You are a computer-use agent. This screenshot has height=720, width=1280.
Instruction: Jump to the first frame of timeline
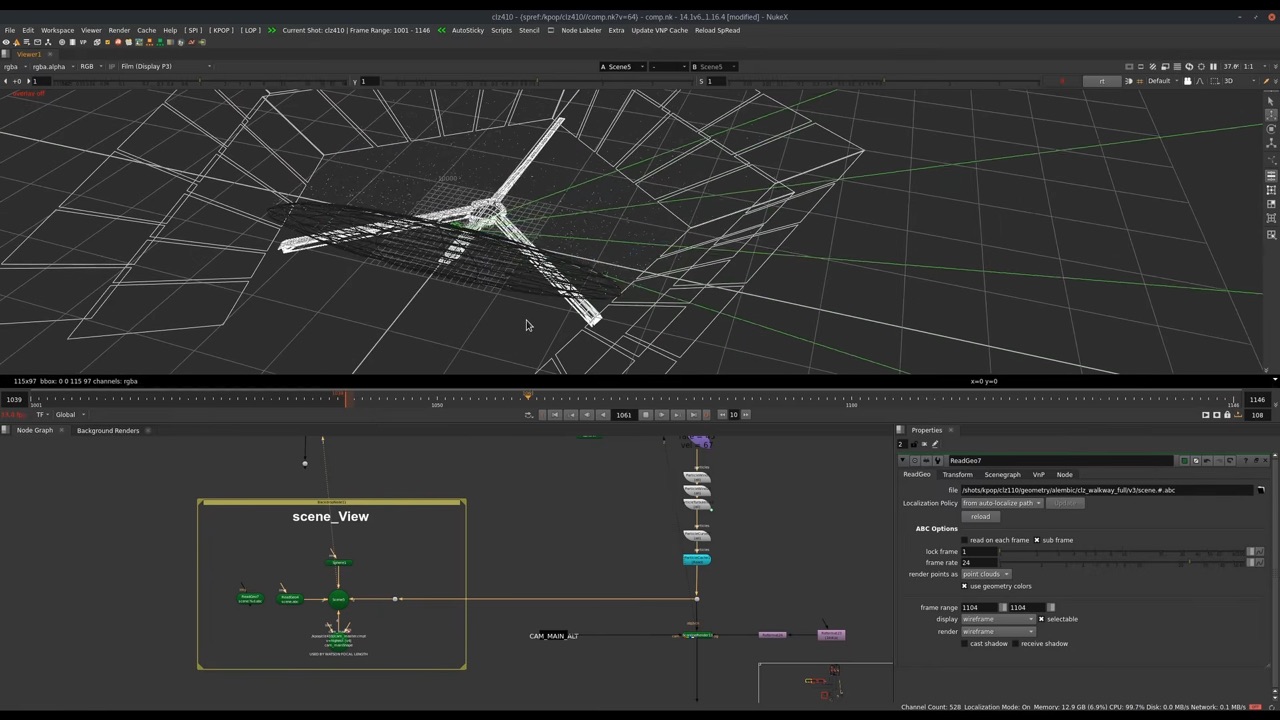pos(555,415)
